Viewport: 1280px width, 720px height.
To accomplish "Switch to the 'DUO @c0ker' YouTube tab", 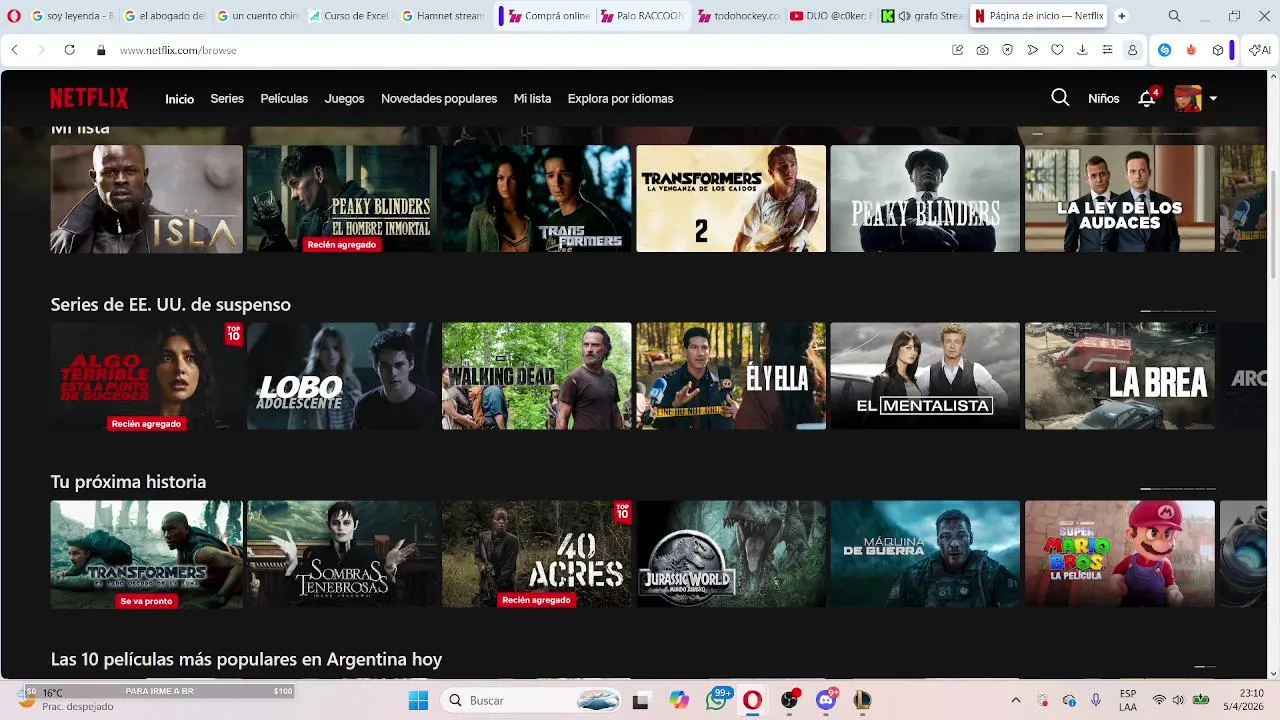I will tap(832, 16).
